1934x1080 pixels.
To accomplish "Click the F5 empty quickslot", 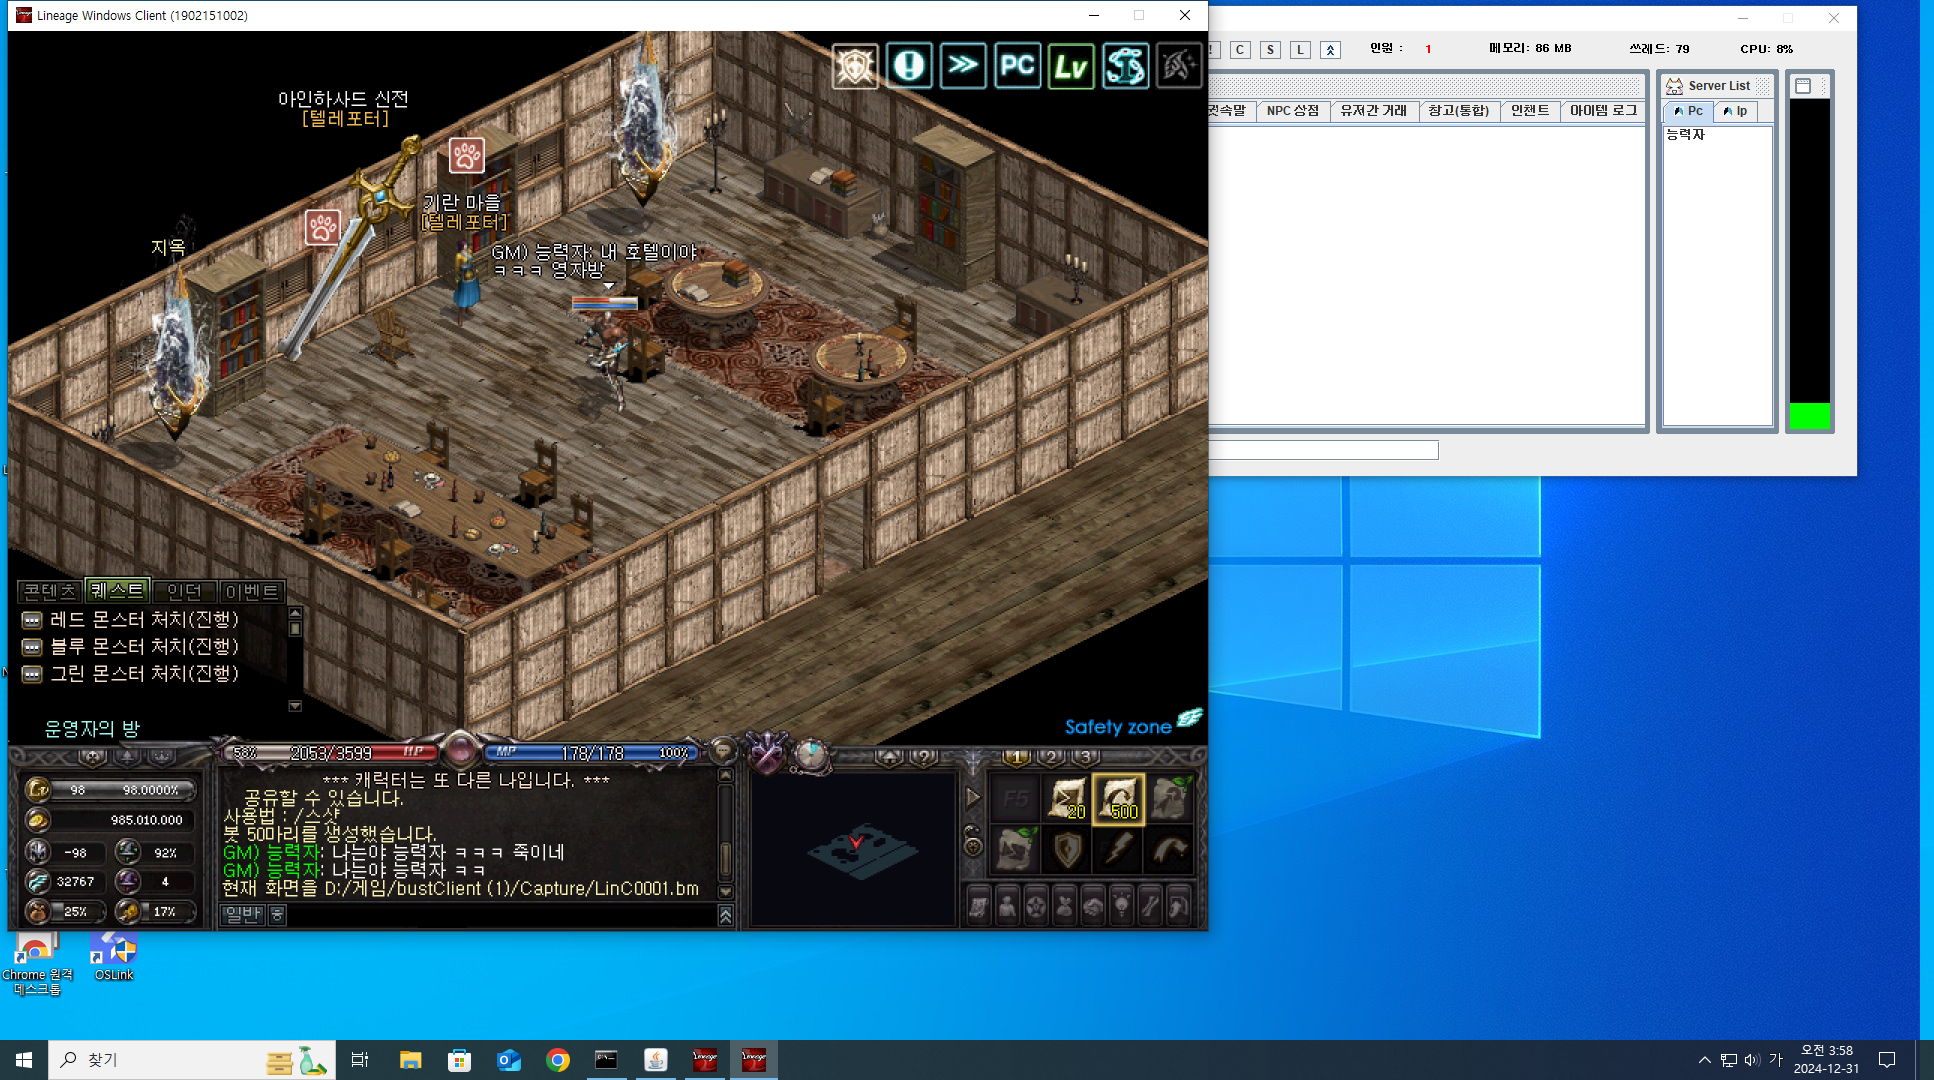I will tap(1015, 799).
